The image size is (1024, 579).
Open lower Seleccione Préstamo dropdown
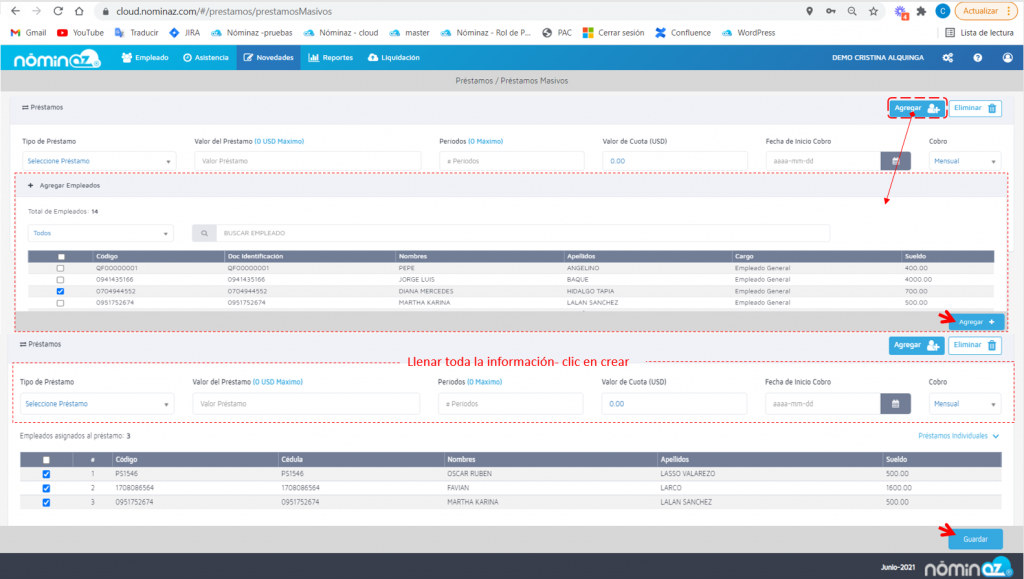pyautogui.click(x=97, y=404)
